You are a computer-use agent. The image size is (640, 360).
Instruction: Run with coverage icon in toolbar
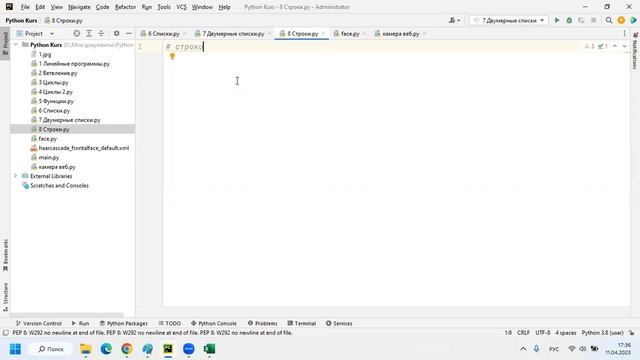[x=581, y=20]
